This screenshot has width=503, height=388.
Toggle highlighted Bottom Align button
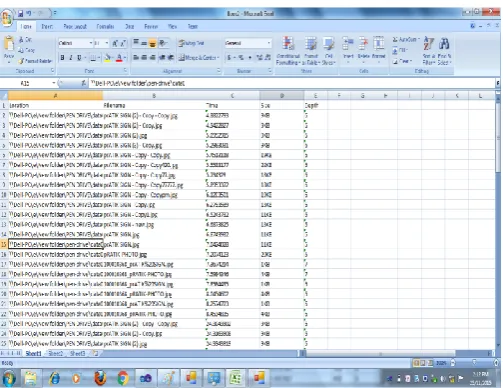(152, 43)
